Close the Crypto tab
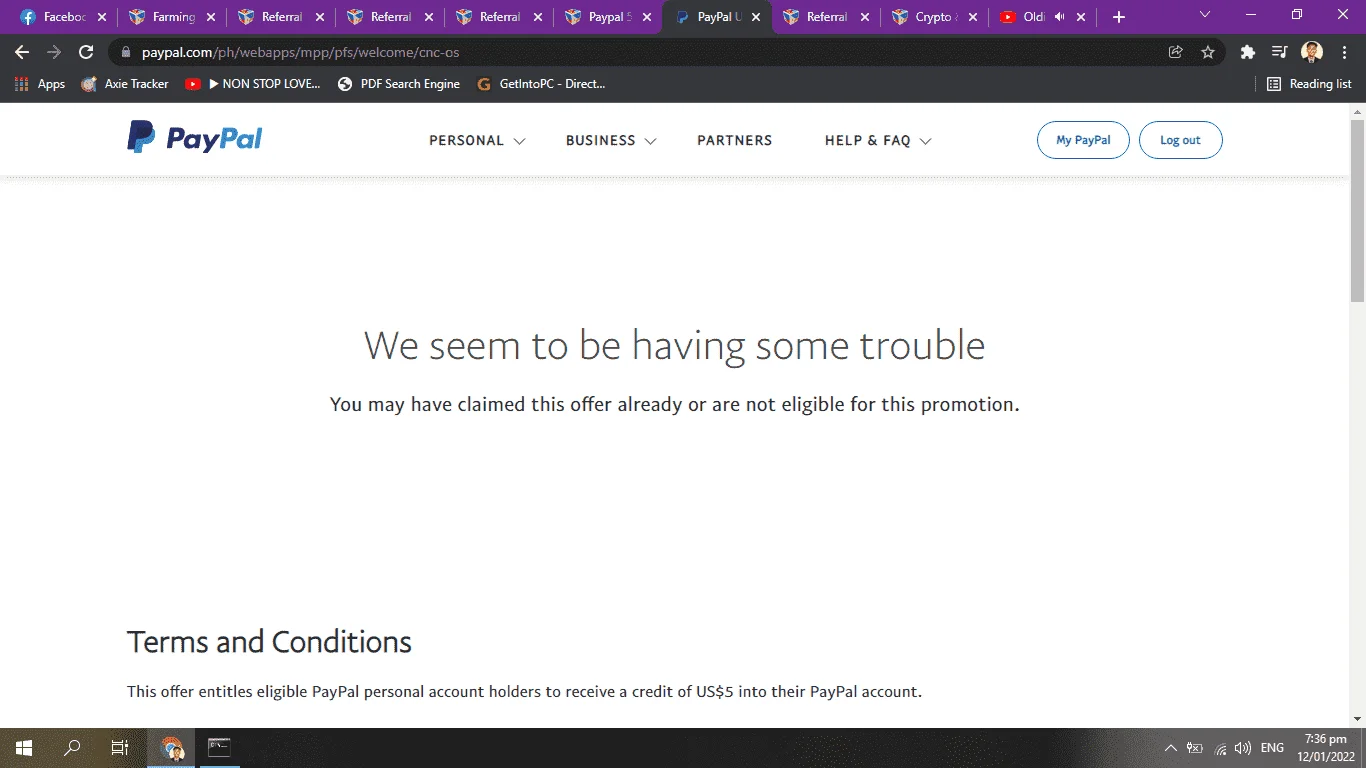The height and width of the screenshot is (768, 1366). 974,17
